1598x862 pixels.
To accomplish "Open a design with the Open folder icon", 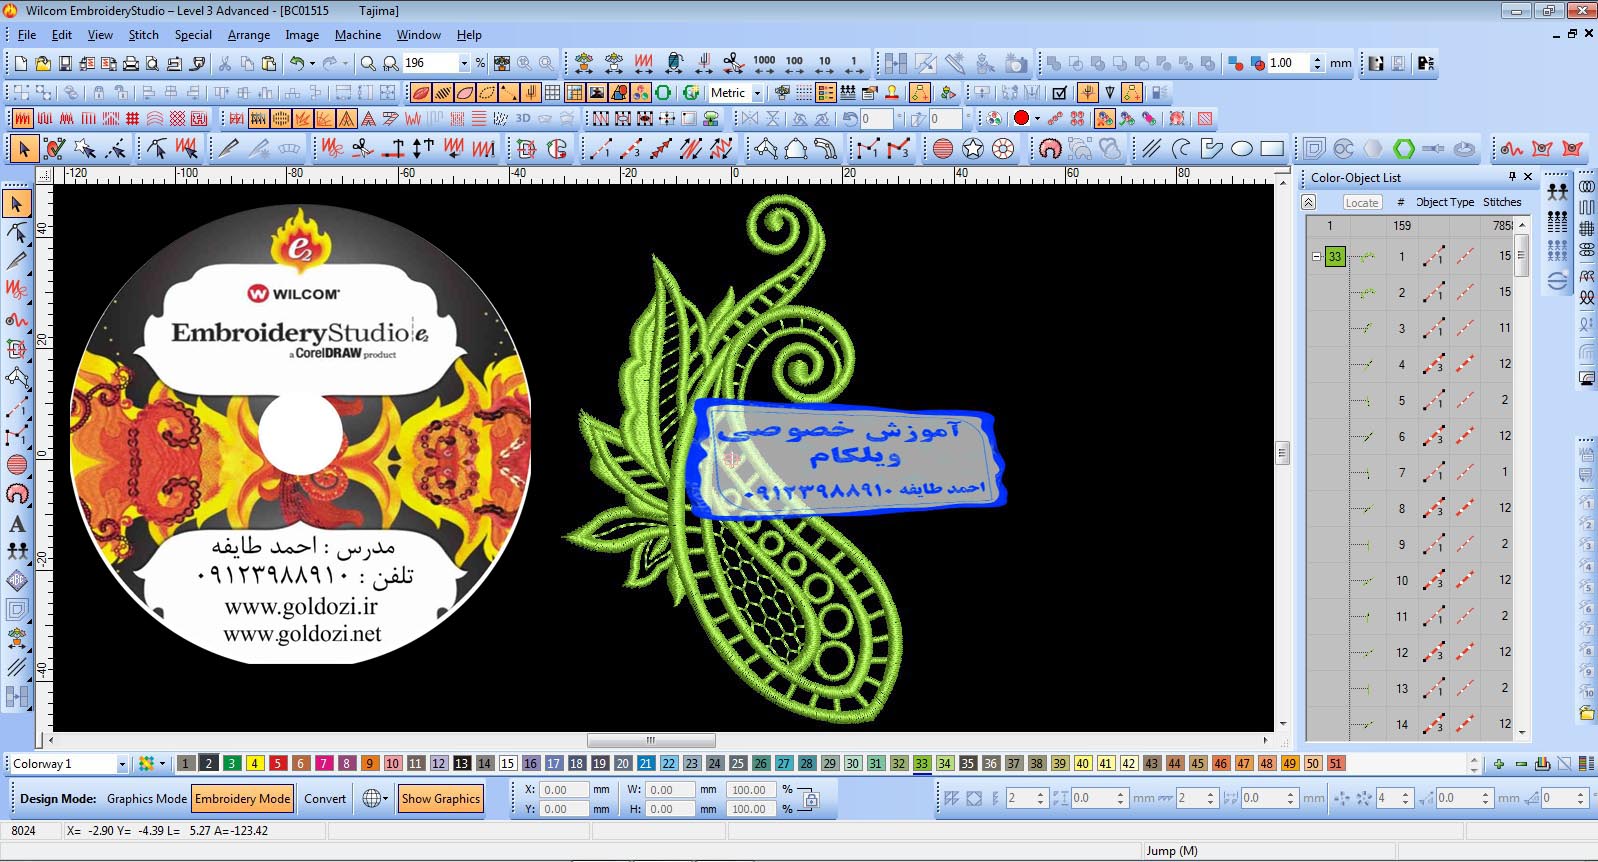I will point(42,63).
